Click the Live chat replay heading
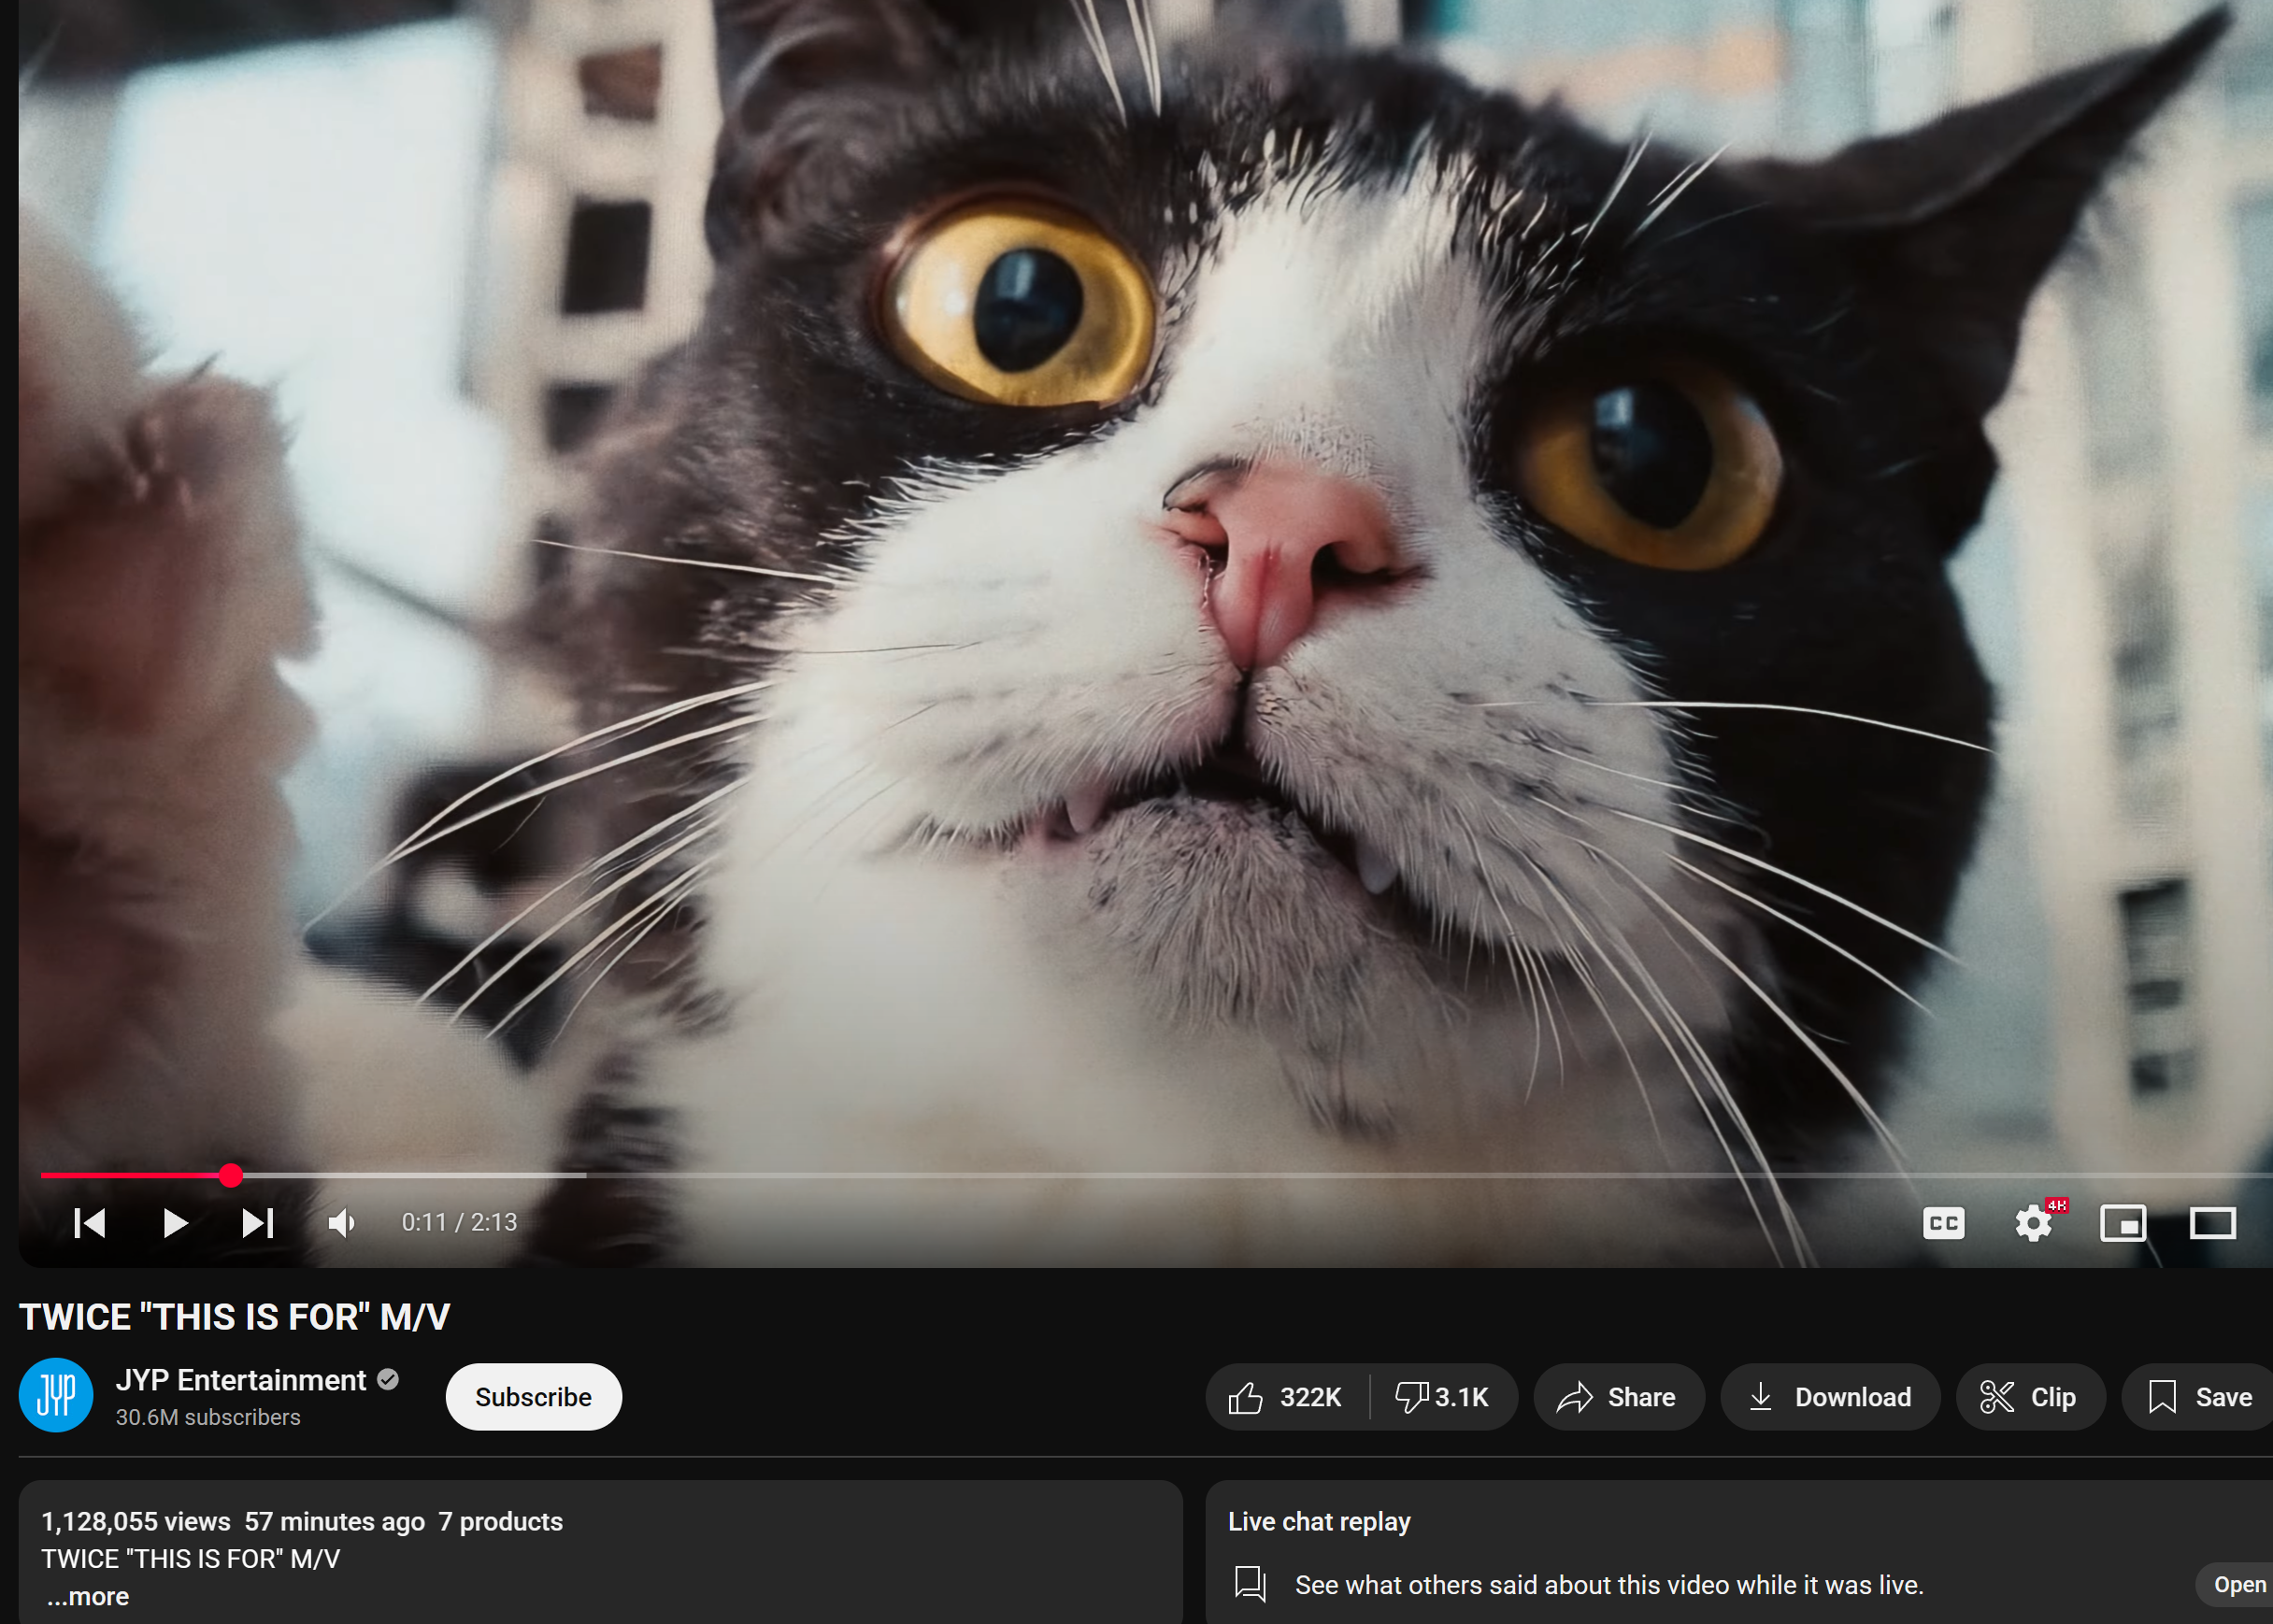Viewport: 2273px width, 1624px height. [1319, 1521]
